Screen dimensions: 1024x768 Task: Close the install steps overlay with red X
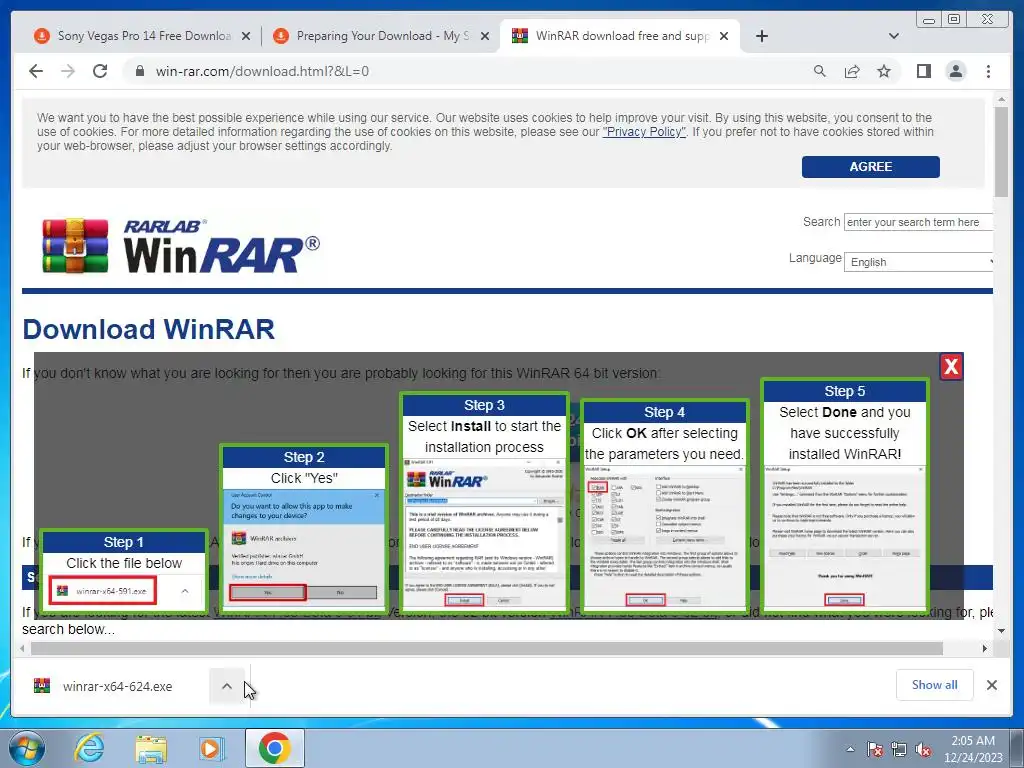coord(951,366)
